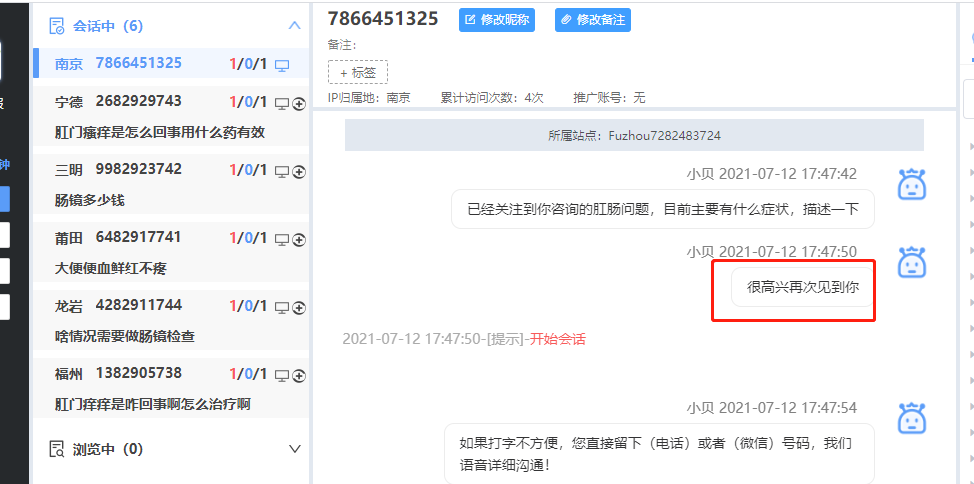The image size is (974, 484).
Task: Click the 会话中 section header icon
Action: pos(57,26)
